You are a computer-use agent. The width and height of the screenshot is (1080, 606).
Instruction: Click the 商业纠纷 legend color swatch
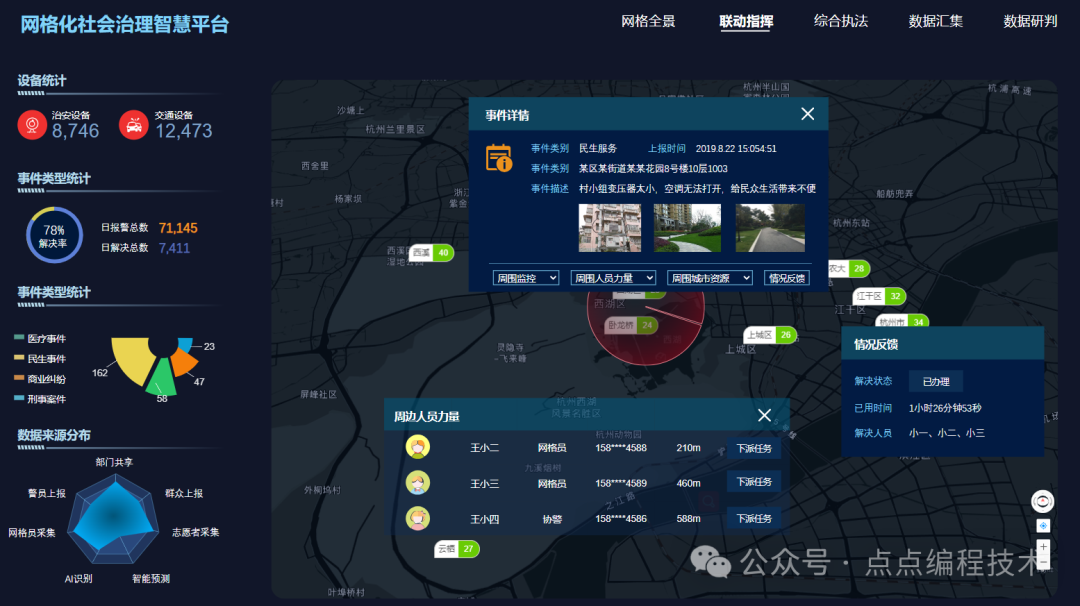click(19, 377)
